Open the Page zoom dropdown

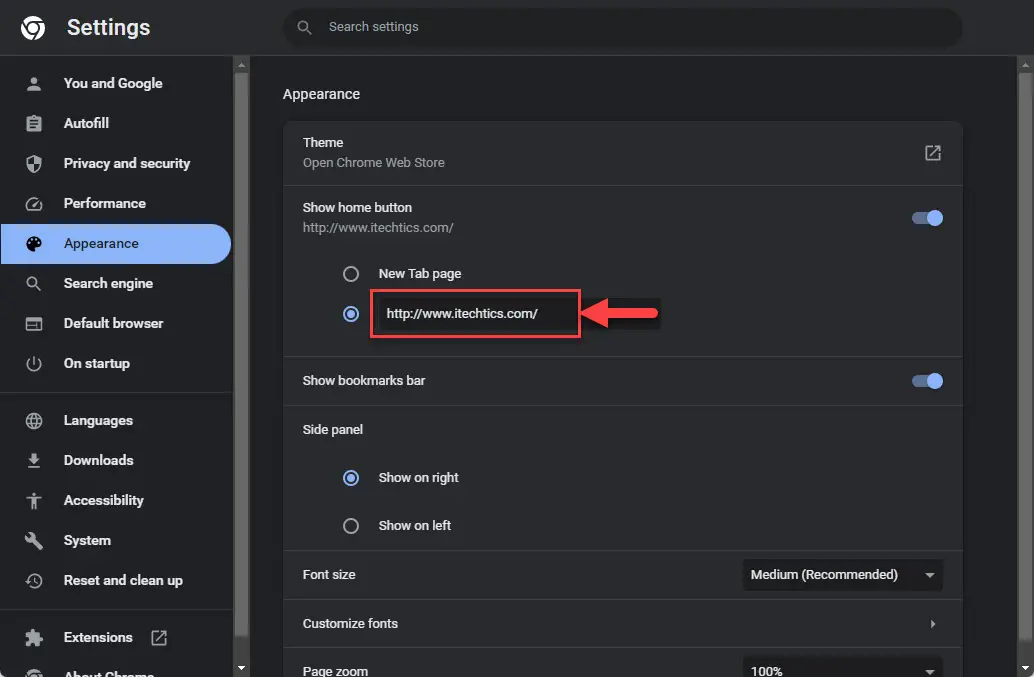tap(842, 668)
